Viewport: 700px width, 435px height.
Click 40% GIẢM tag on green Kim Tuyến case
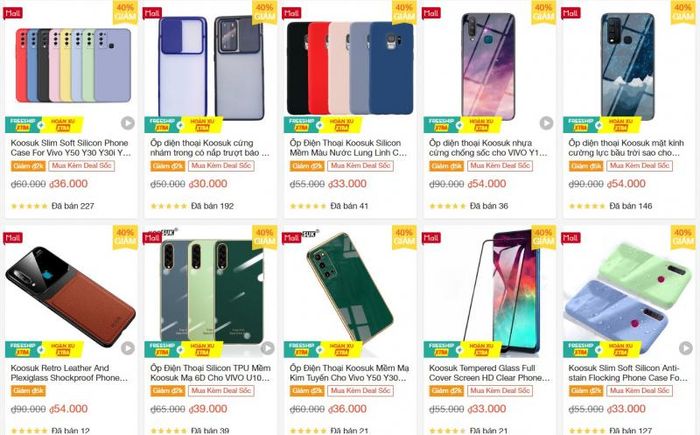point(404,237)
